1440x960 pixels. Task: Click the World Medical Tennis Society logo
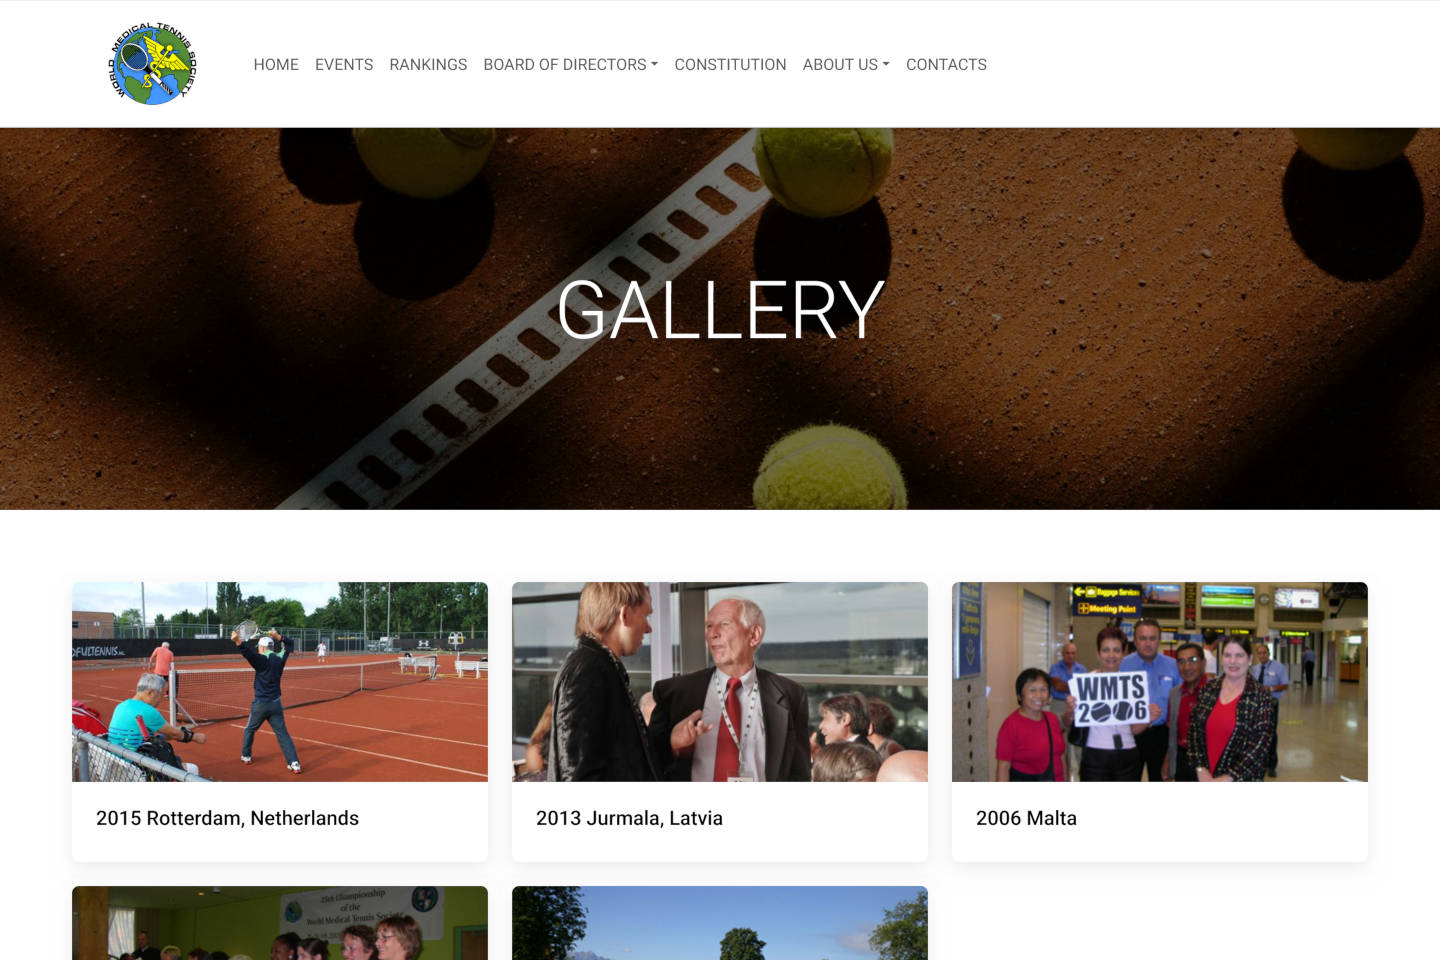152,64
